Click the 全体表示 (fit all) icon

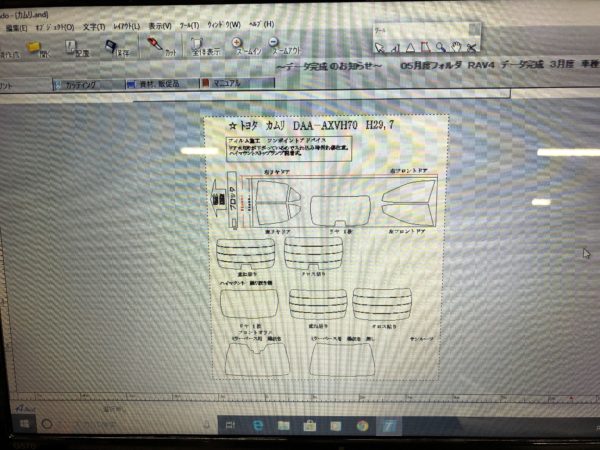[196, 43]
